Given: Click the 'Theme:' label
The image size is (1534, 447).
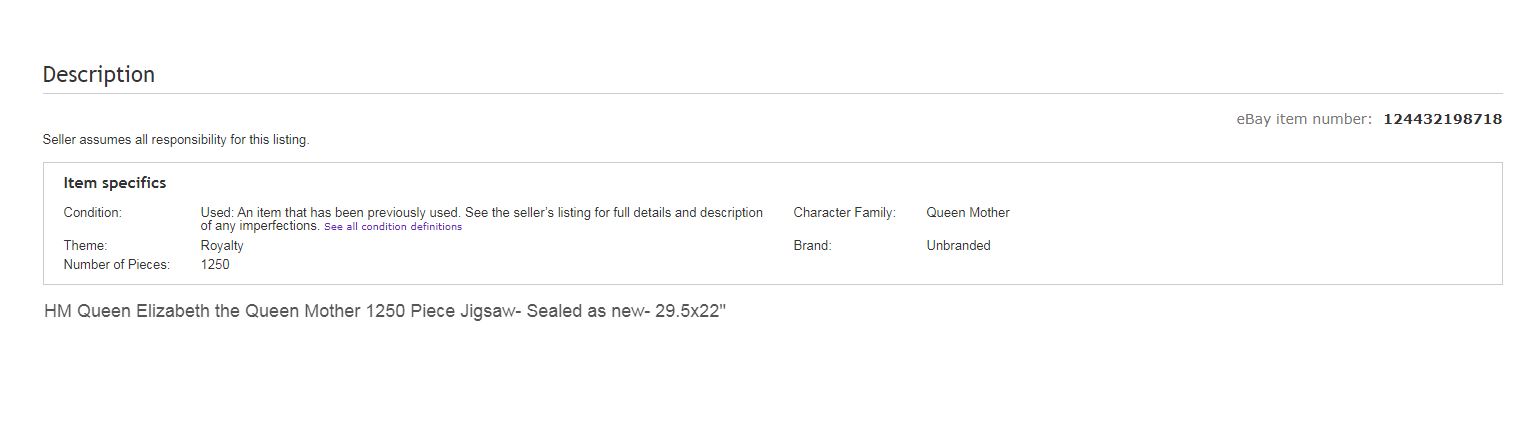Looking at the screenshot, I should (85, 246).
